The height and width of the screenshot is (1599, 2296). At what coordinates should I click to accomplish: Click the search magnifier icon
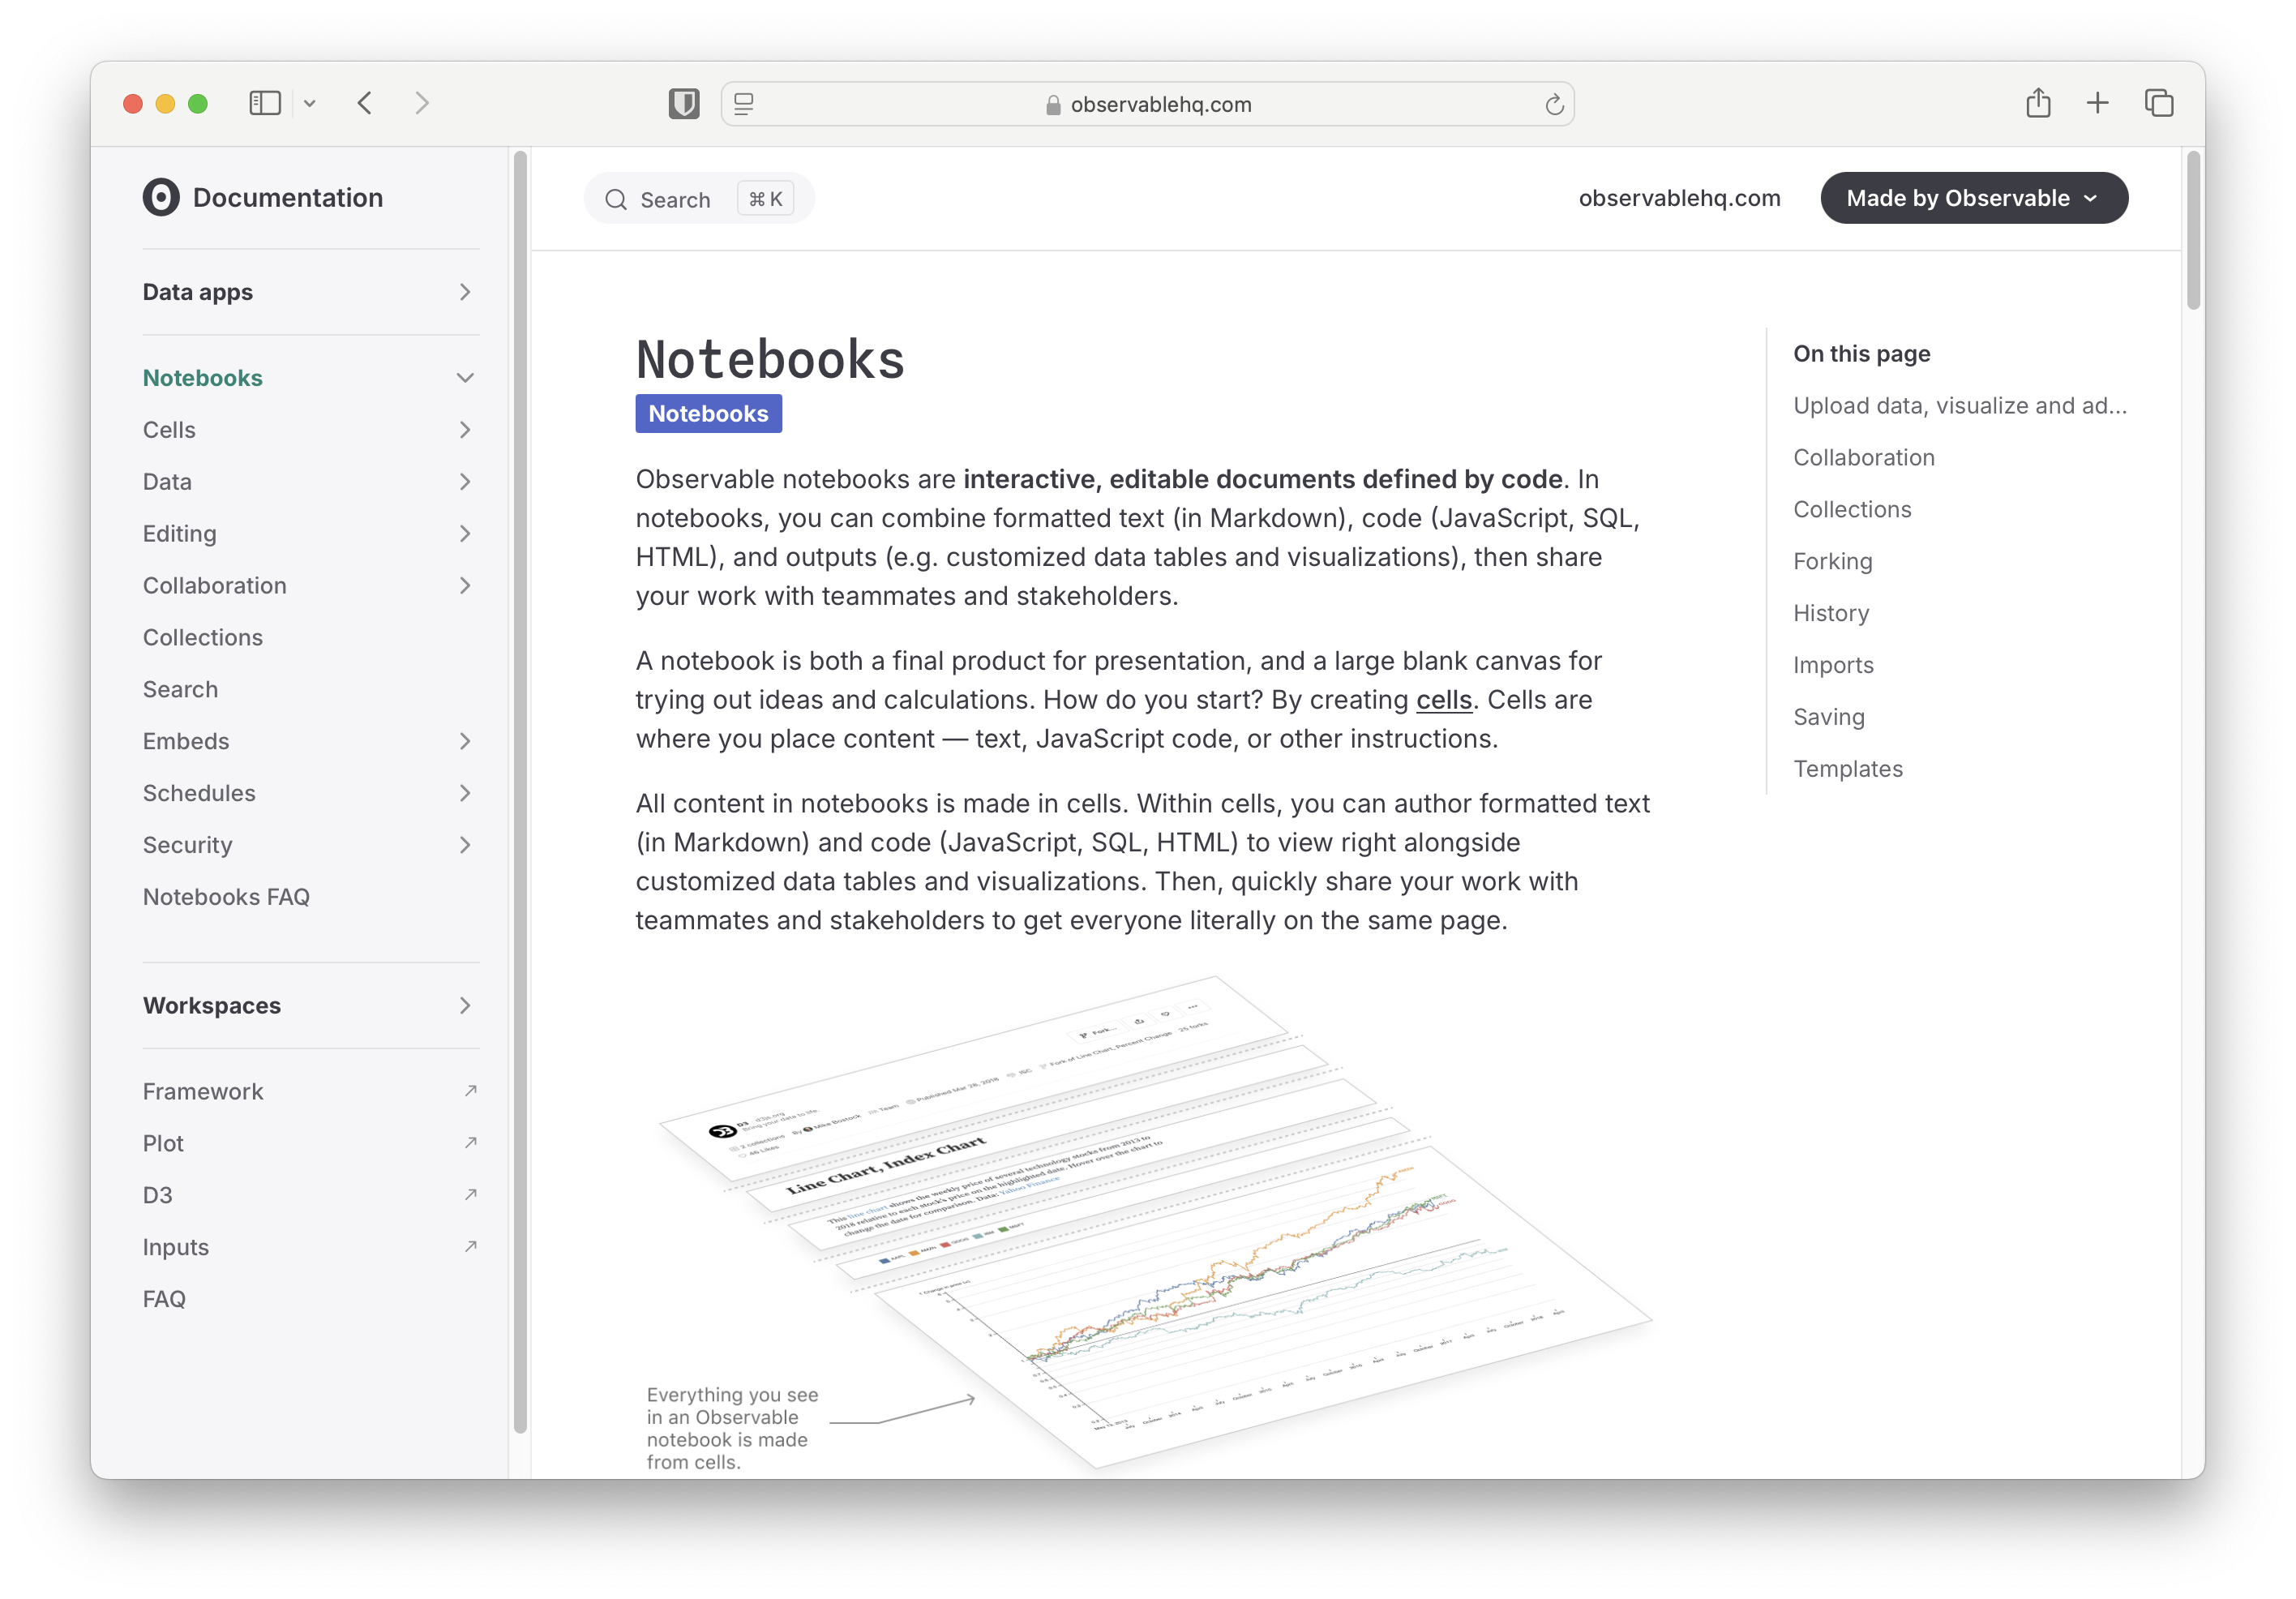click(616, 199)
